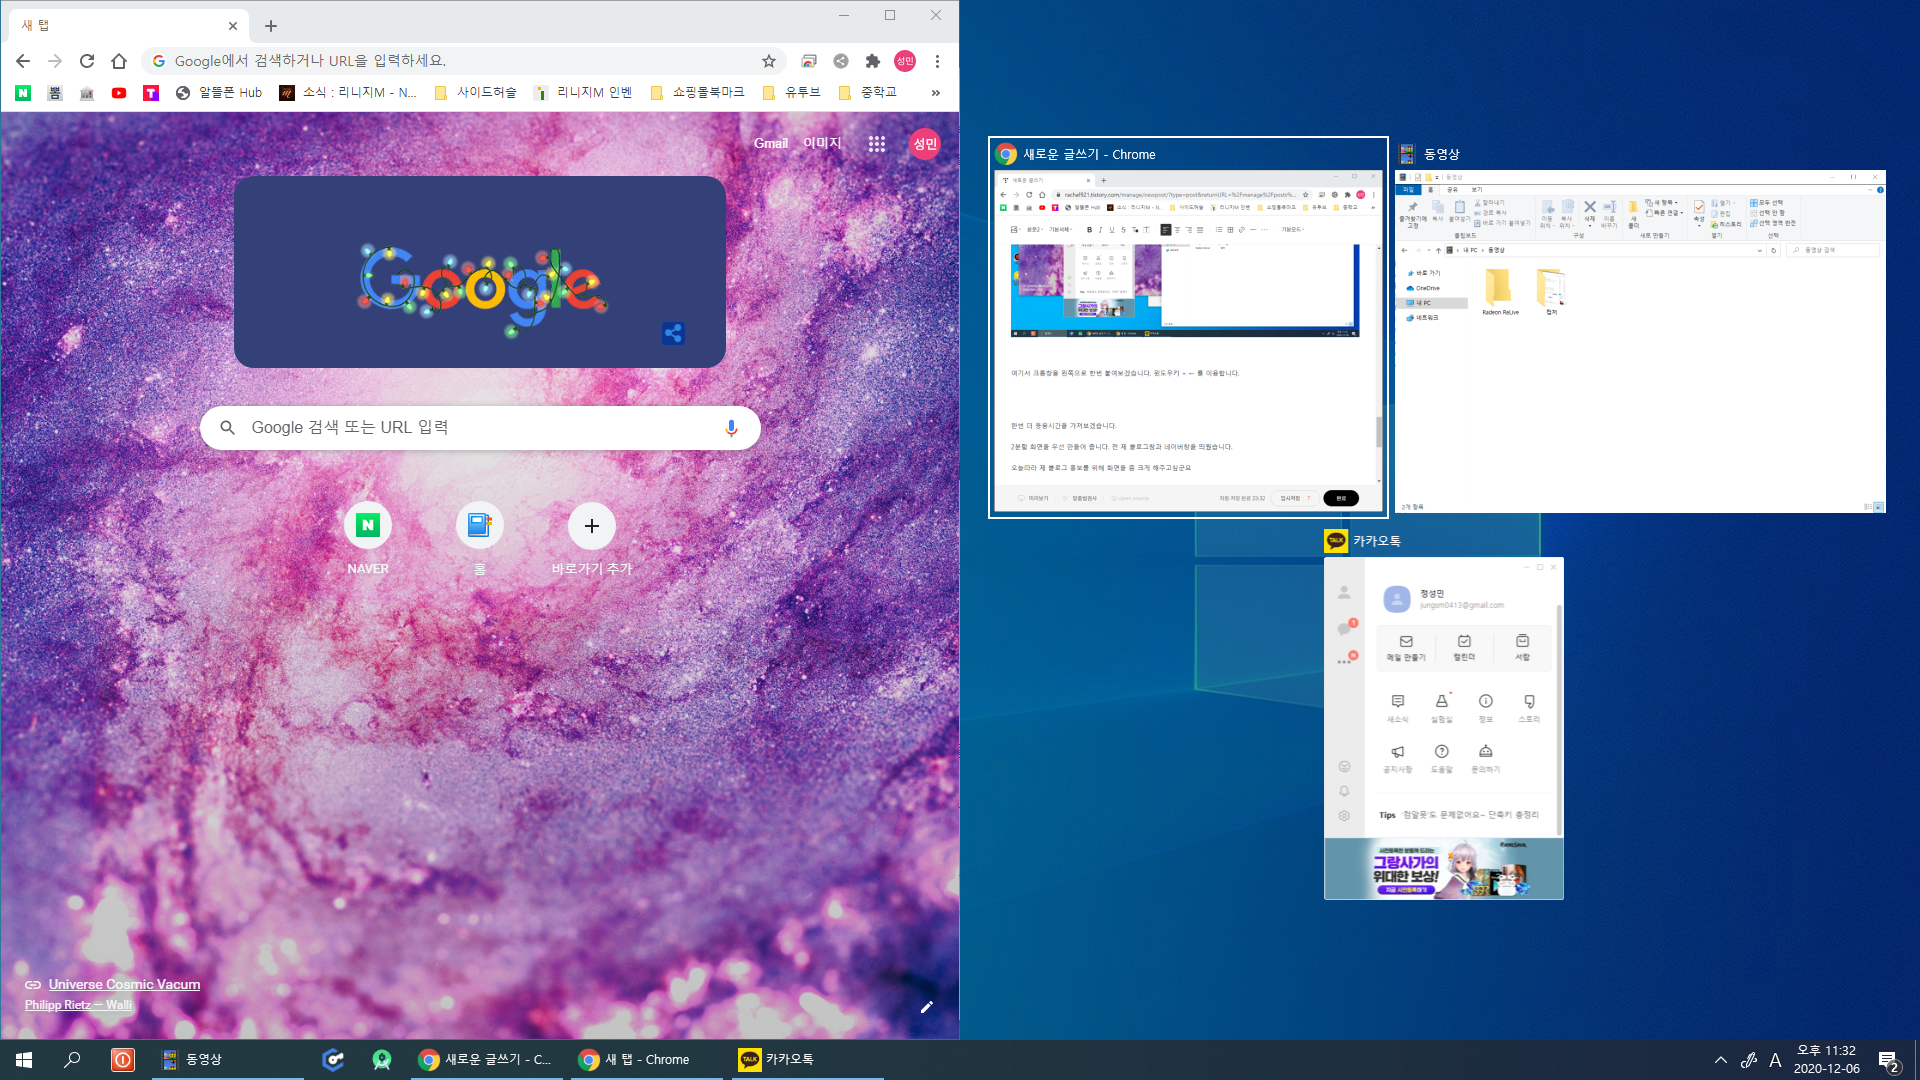Open Chrome extensions puzzle icon
The height and width of the screenshot is (1080, 1920).
coord(872,61)
